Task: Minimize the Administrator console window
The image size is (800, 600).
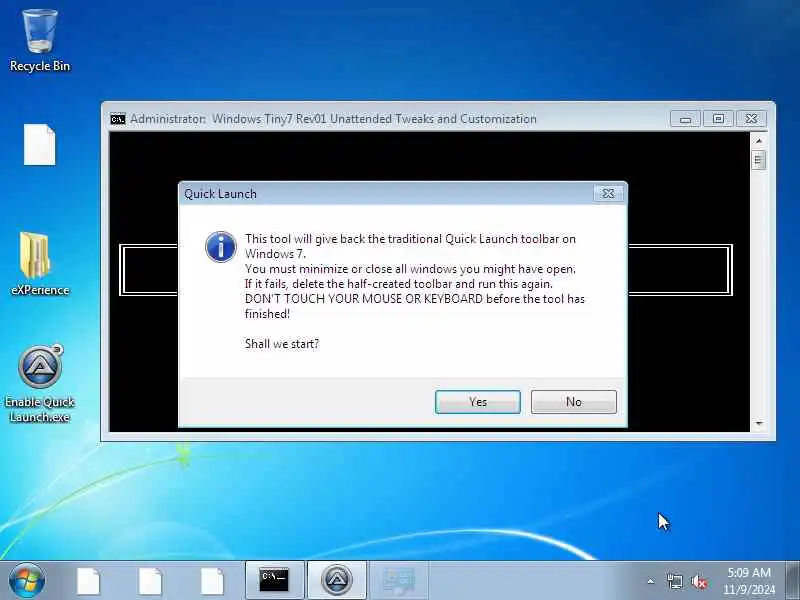Action: click(685, 119)
